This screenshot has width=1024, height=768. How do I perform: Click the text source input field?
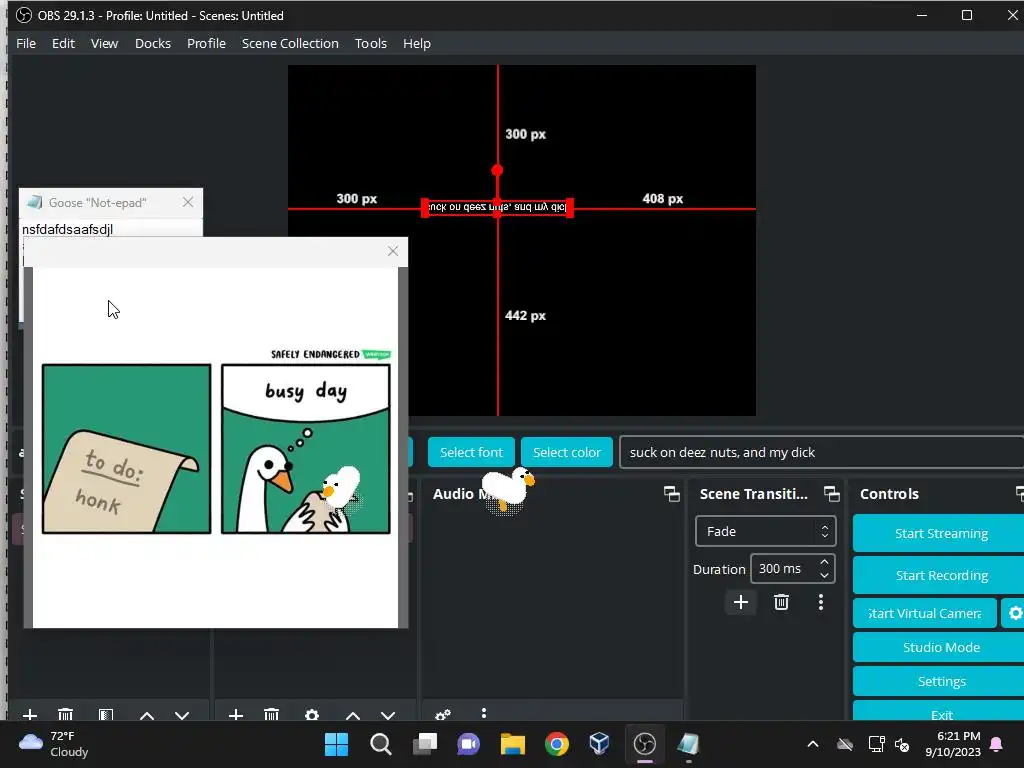click(x=822, y=452)
